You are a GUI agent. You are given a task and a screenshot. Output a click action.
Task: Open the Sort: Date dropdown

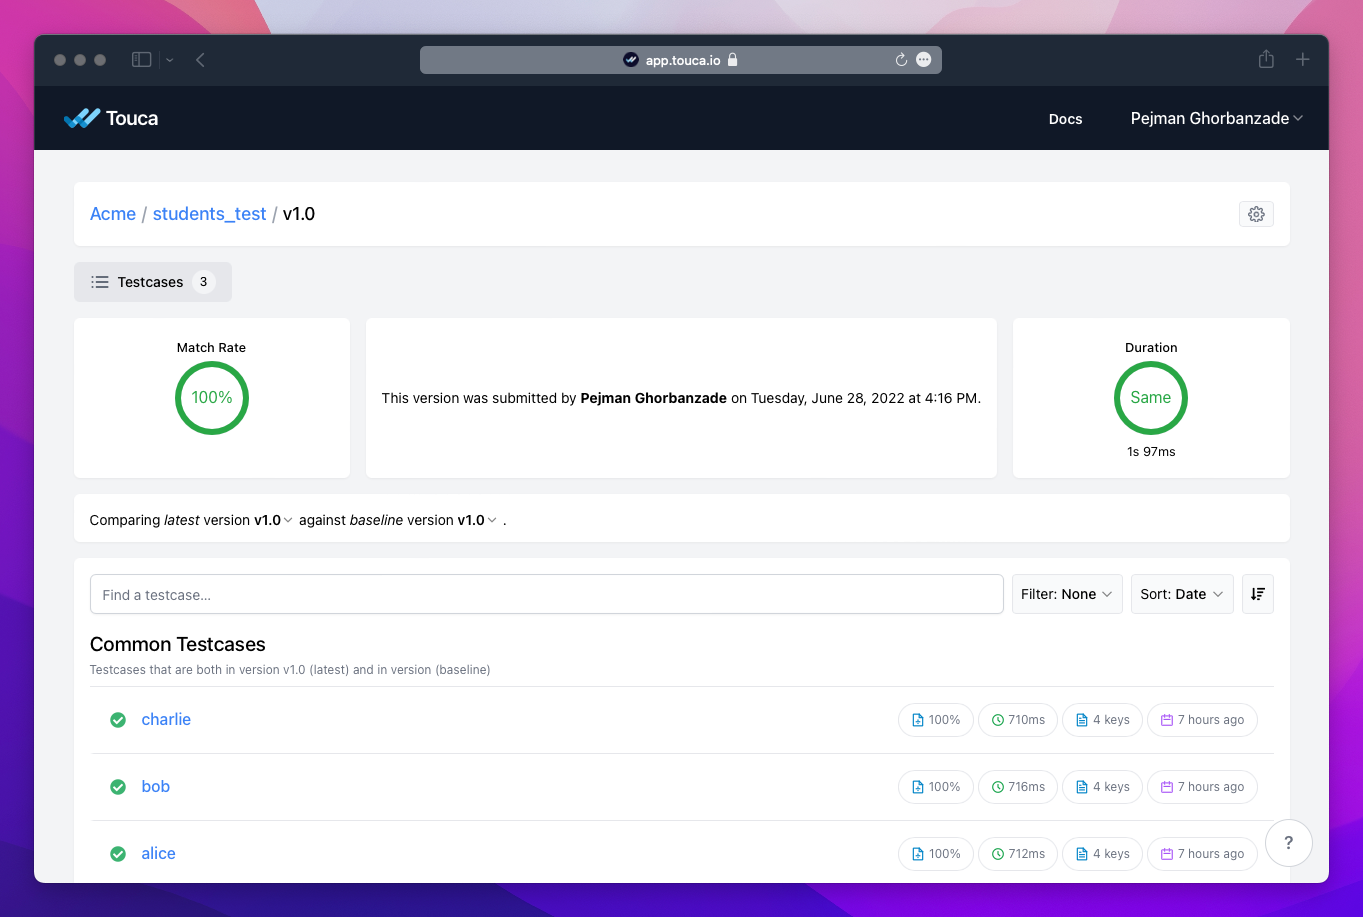pyautogui.click(x=1181, y=594)
